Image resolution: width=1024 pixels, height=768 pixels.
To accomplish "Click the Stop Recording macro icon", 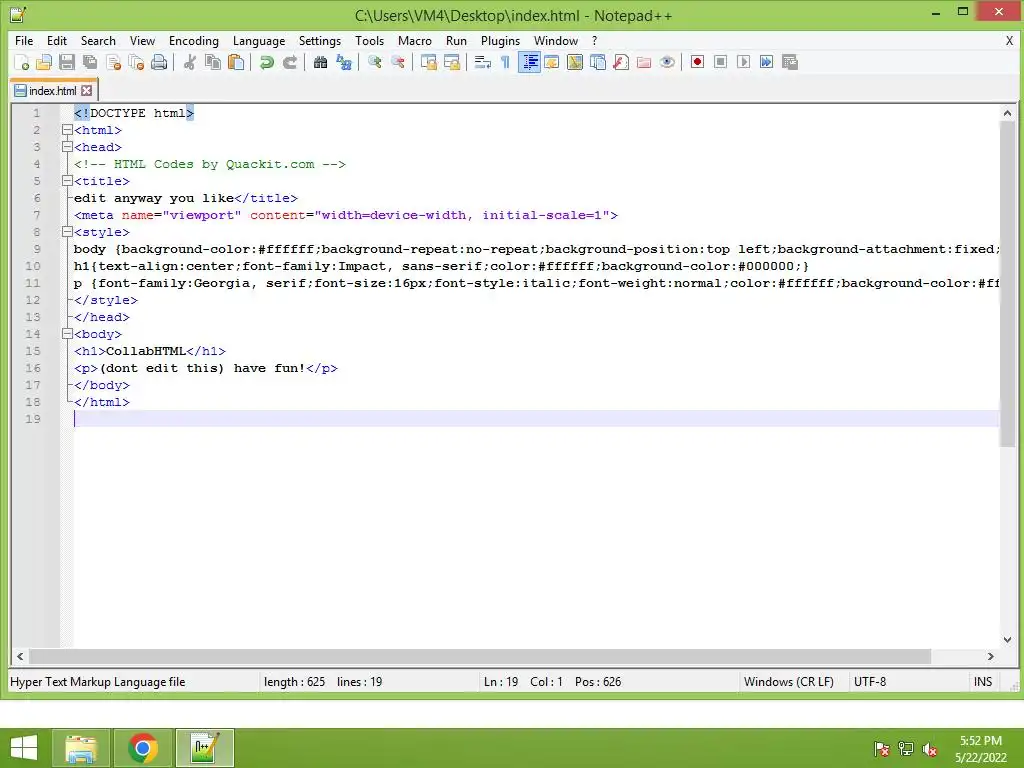I will pyautogui.click(x=720, y=62).
